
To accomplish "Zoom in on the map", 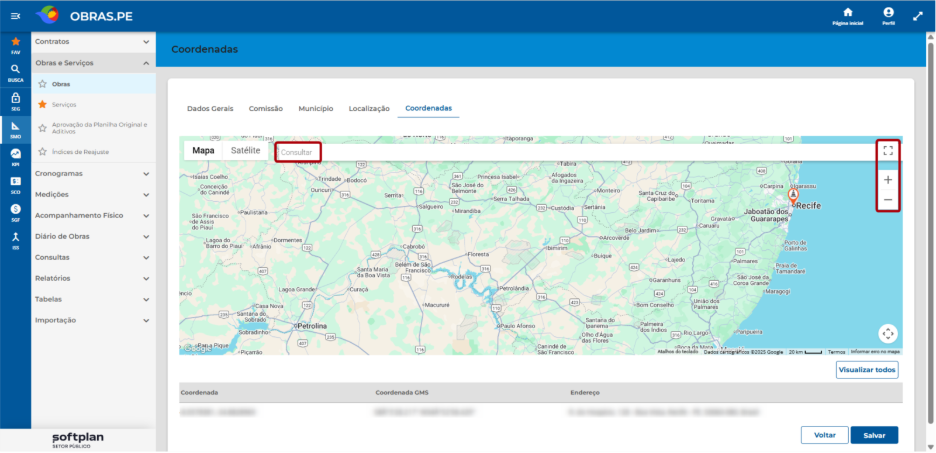I will point(888,180).
